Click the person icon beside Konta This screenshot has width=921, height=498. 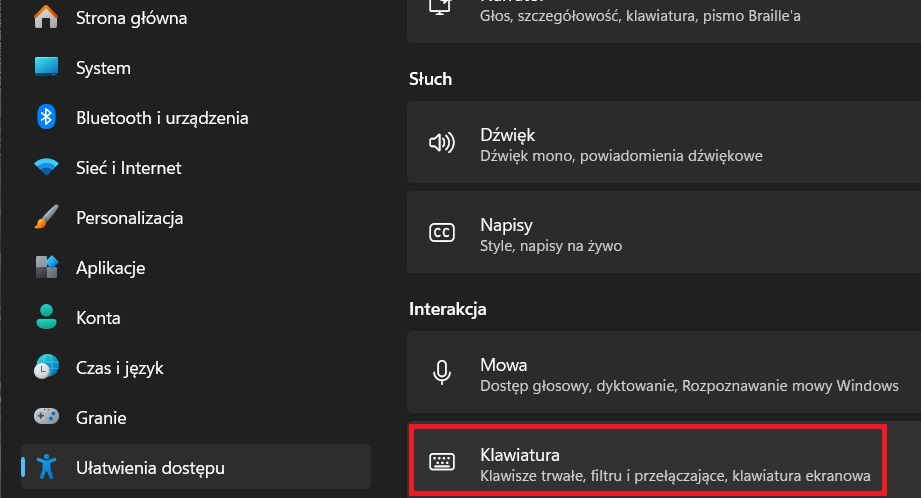(46, 318)
